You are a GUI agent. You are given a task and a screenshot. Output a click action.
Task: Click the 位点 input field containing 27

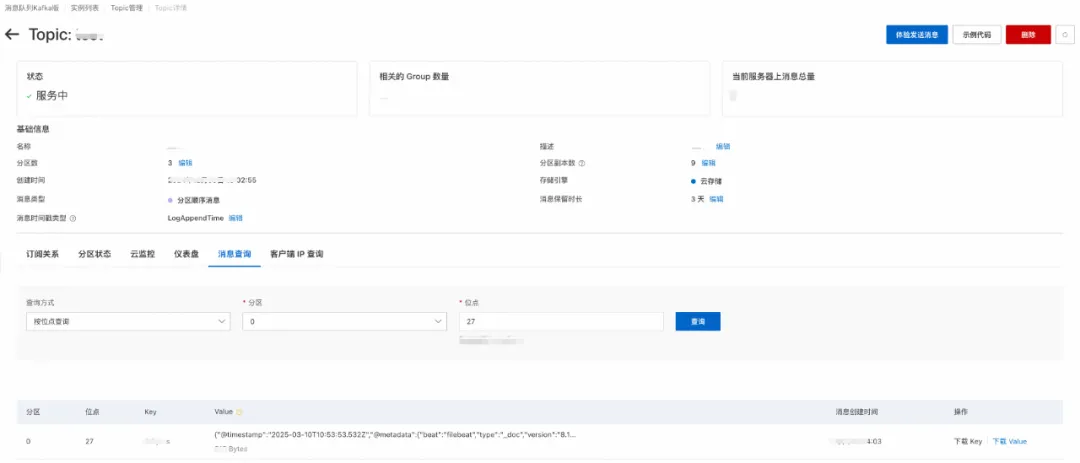point(561,322)
